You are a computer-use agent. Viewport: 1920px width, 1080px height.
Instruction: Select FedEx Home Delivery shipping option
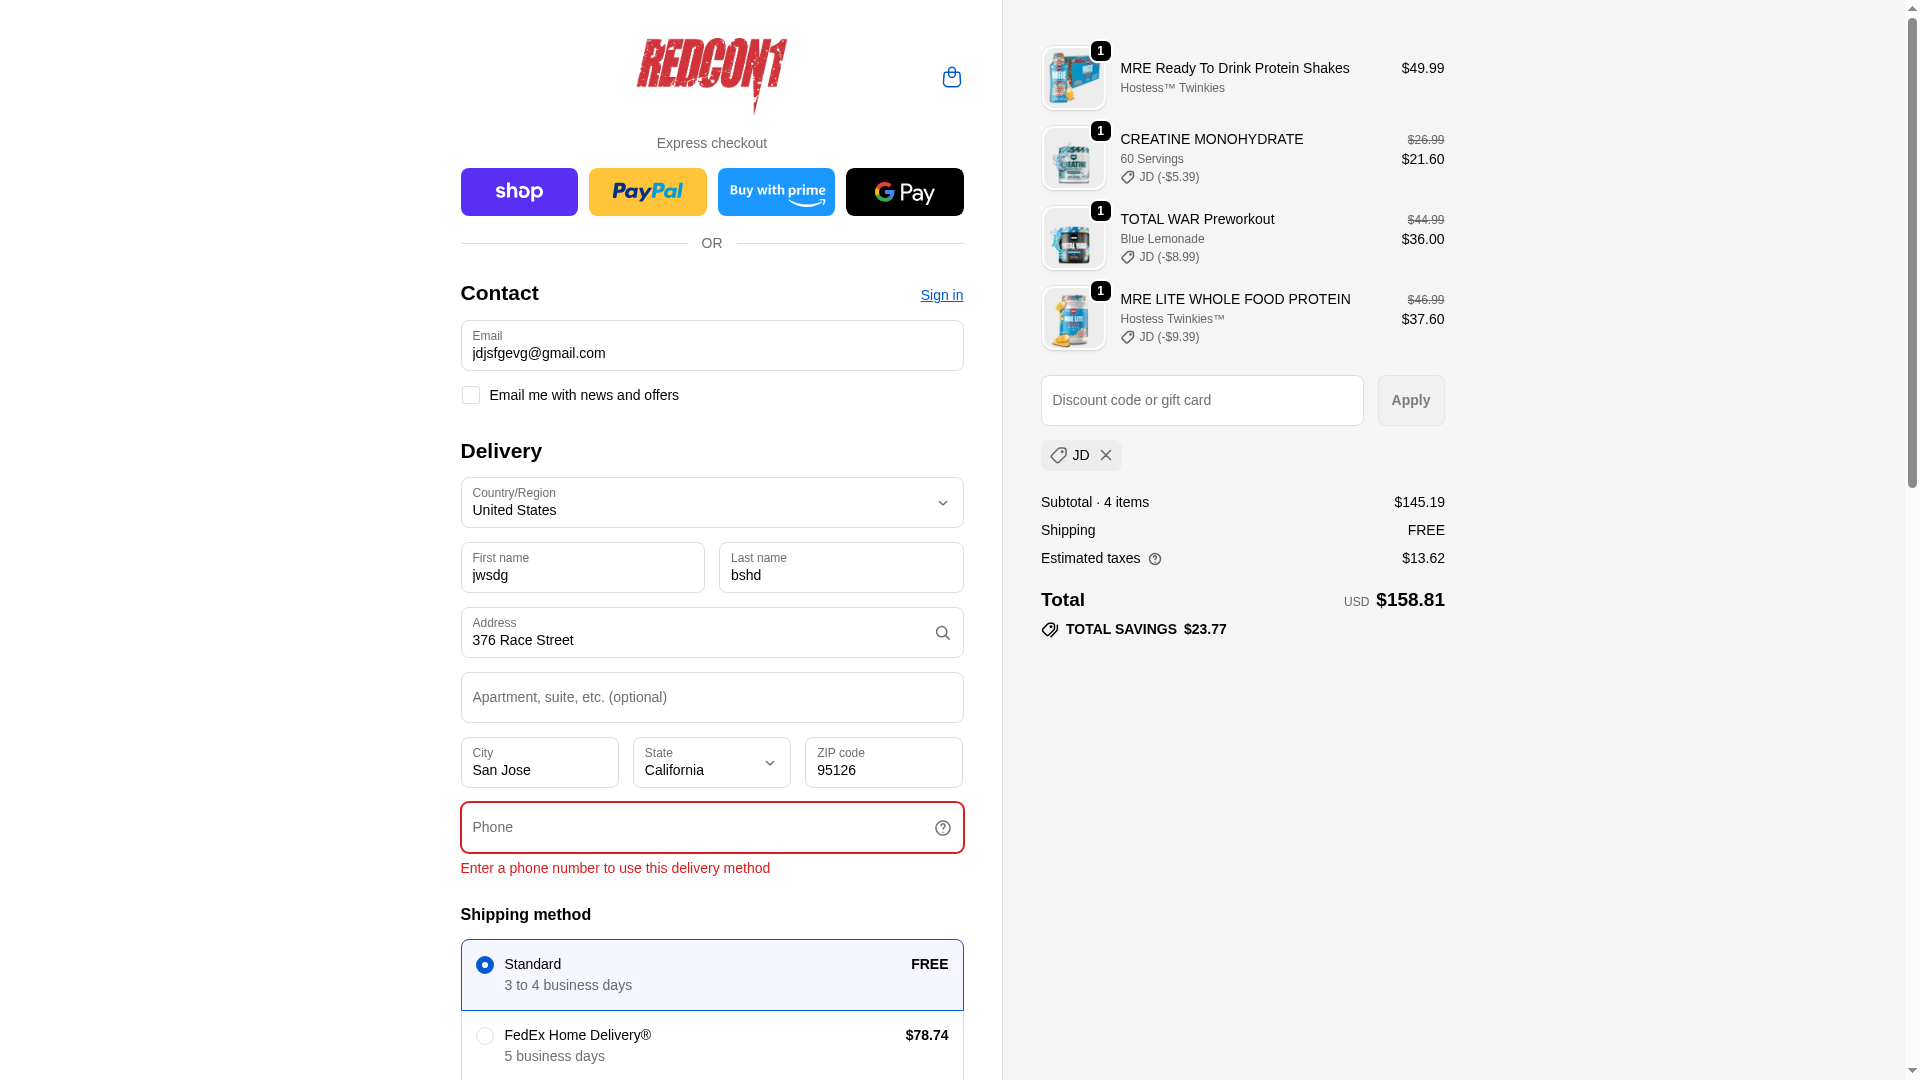pos(712,1045)
